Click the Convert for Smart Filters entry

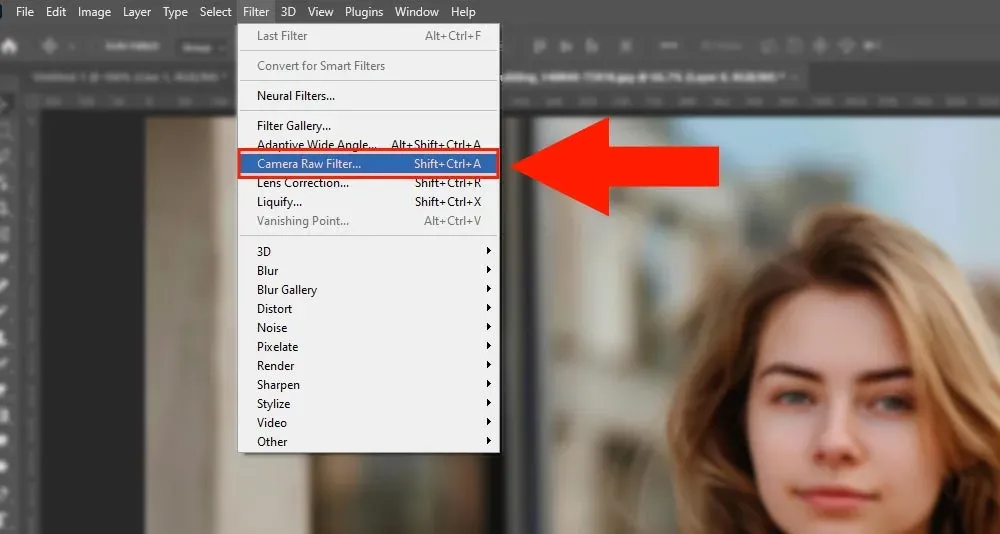point(369,66)
